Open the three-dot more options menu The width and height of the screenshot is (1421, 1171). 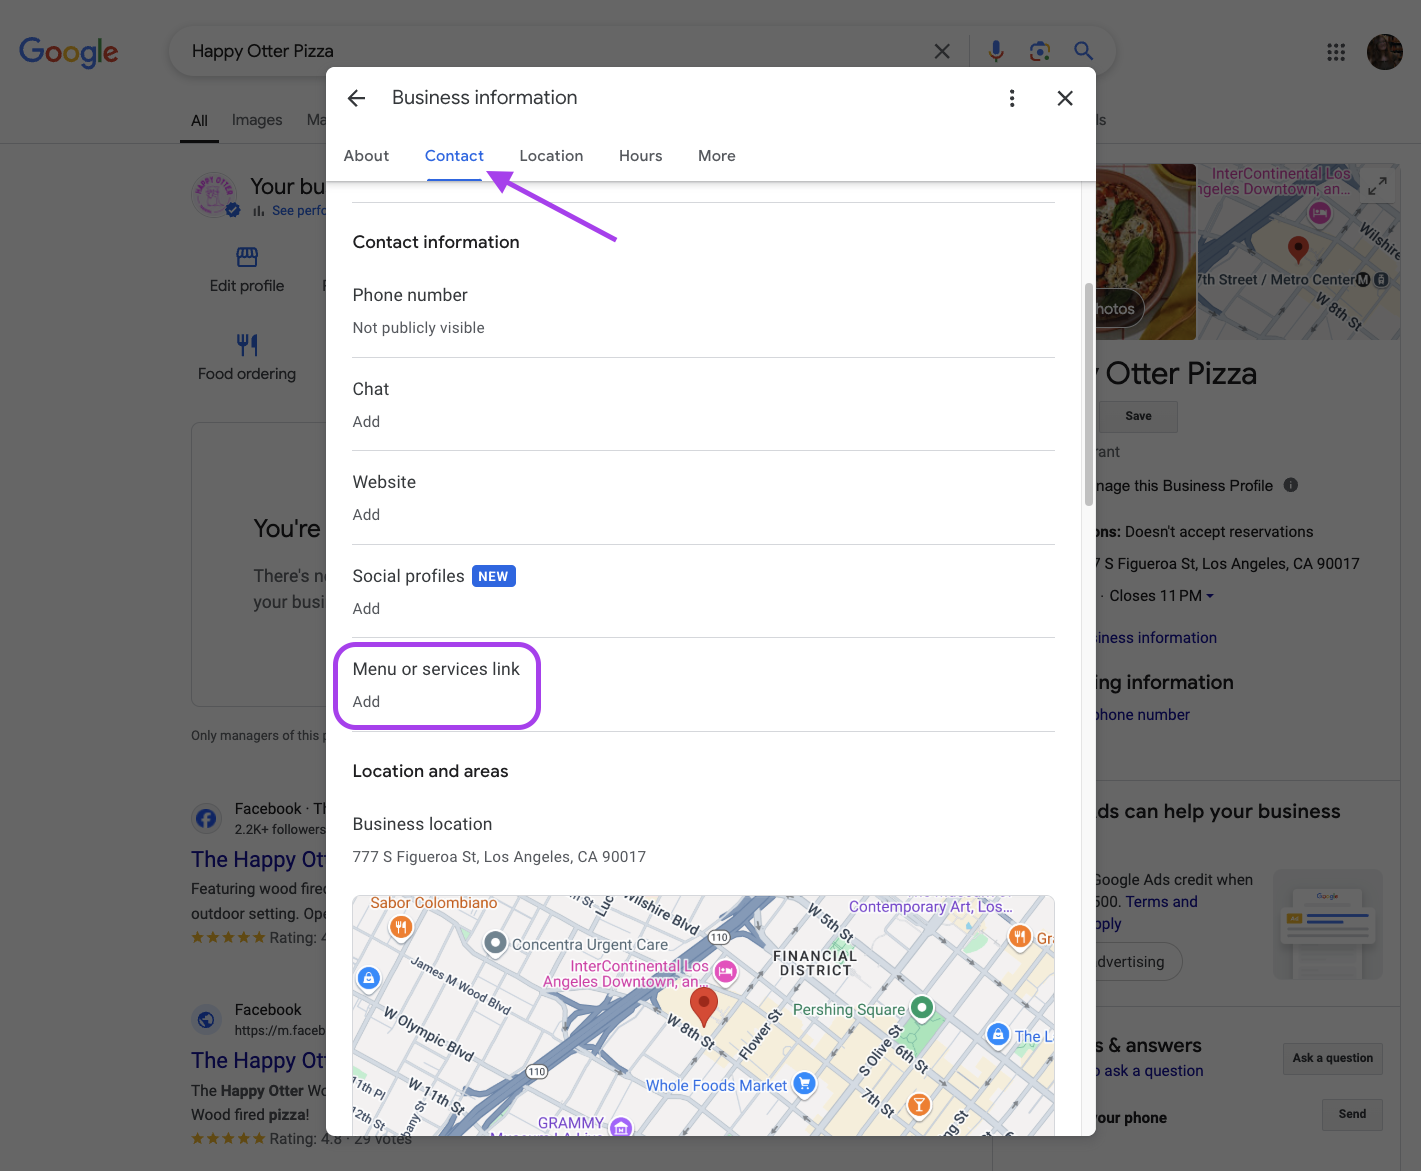[x=1012, y=98]
